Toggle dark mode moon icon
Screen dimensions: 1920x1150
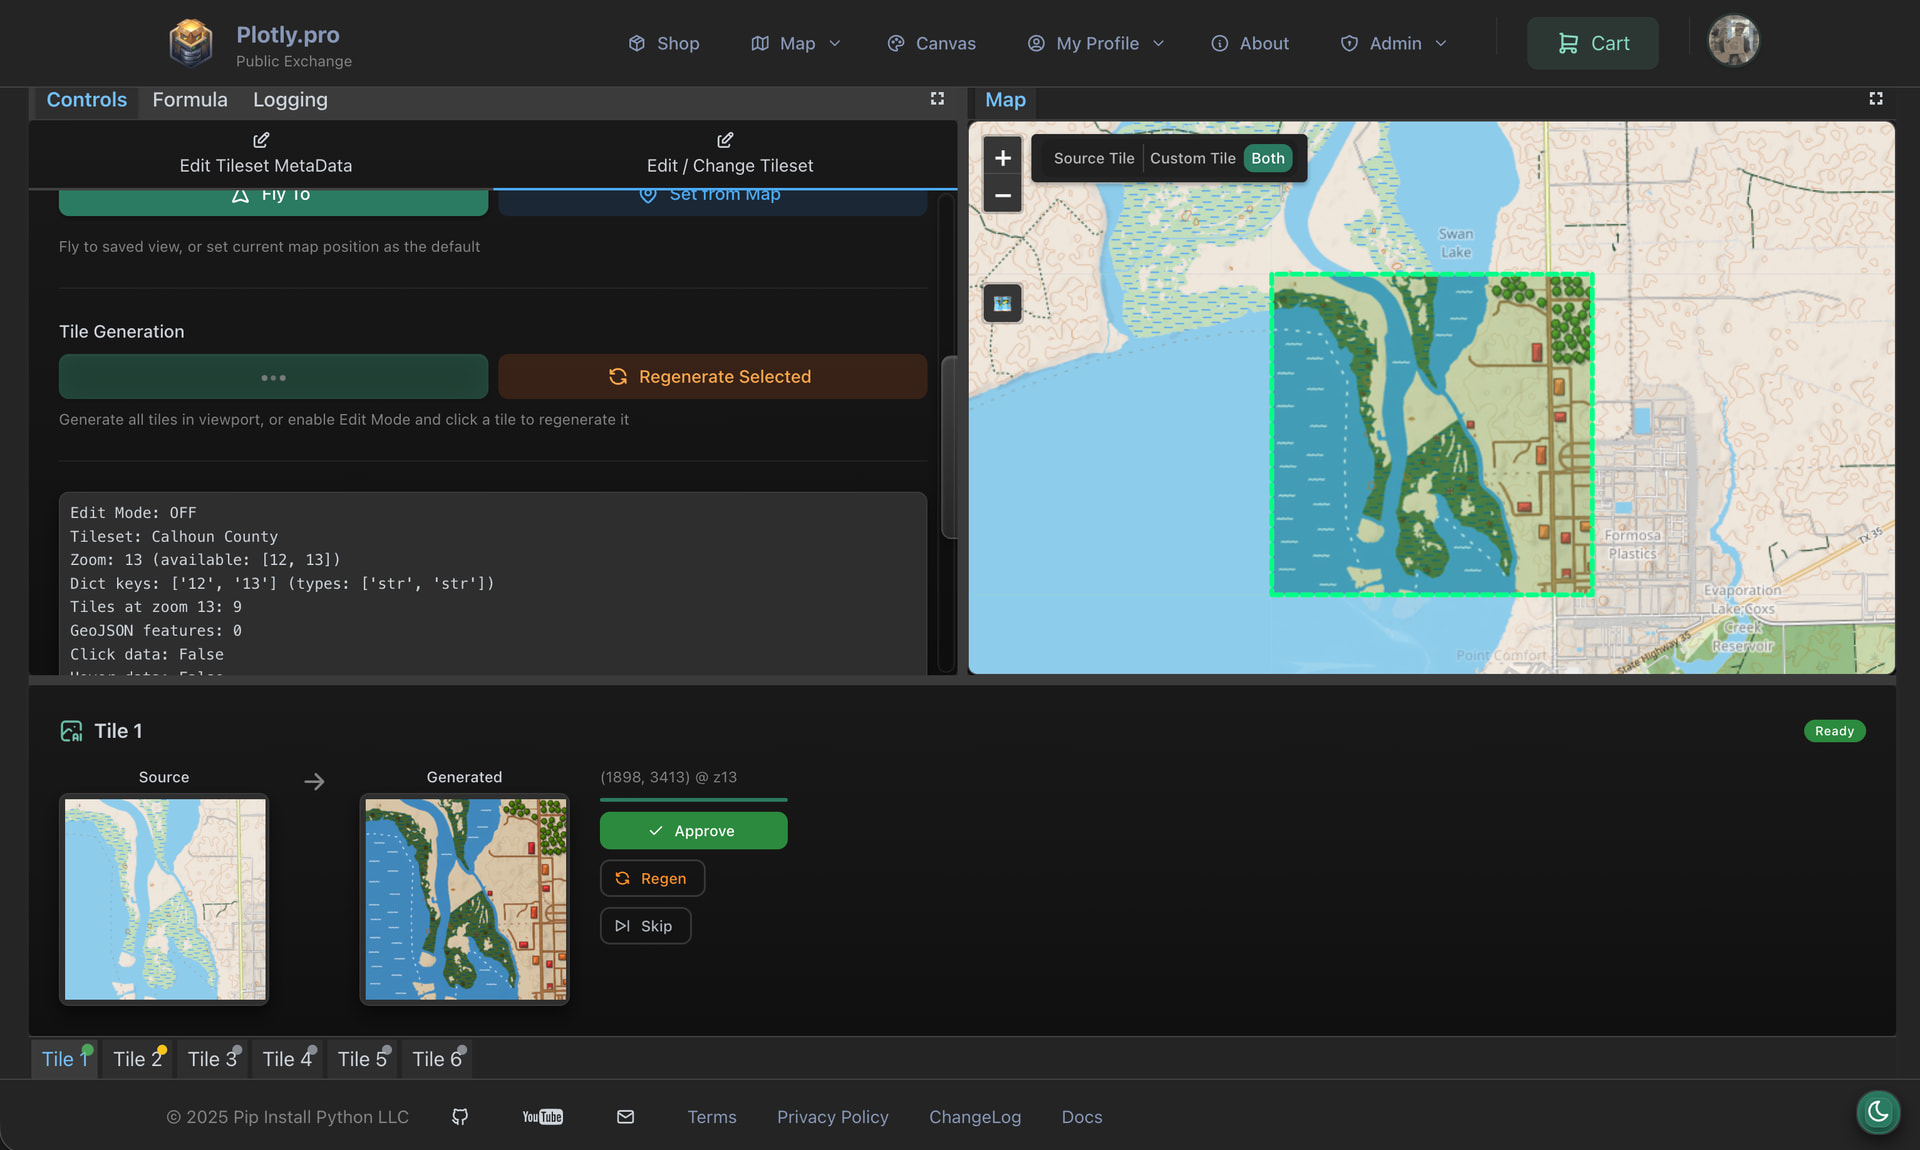[x=1877, y=1111]
